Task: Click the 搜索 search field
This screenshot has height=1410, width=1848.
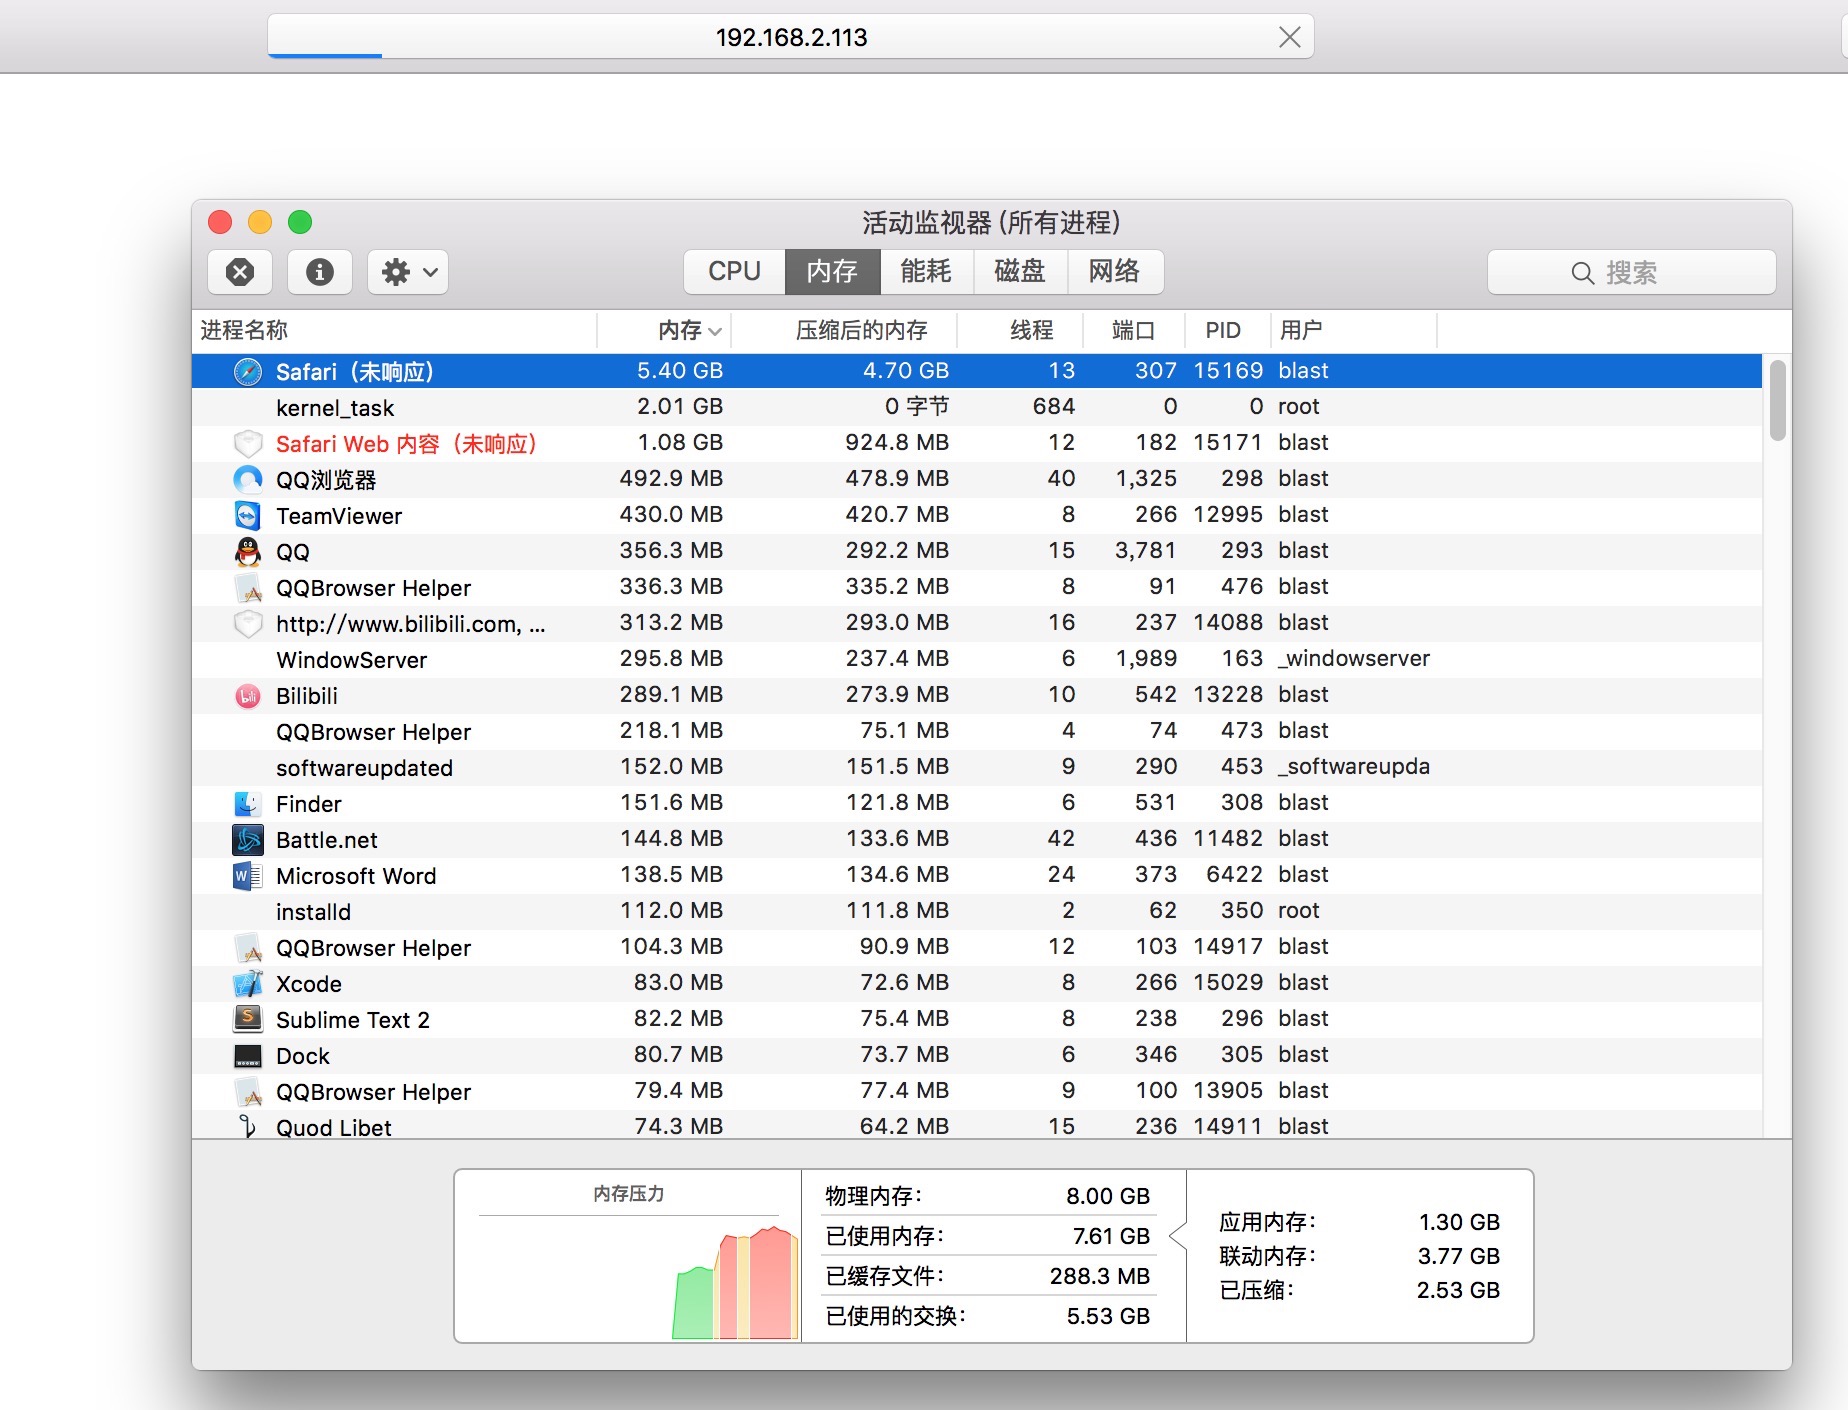Action: [x=1632, y=272]
